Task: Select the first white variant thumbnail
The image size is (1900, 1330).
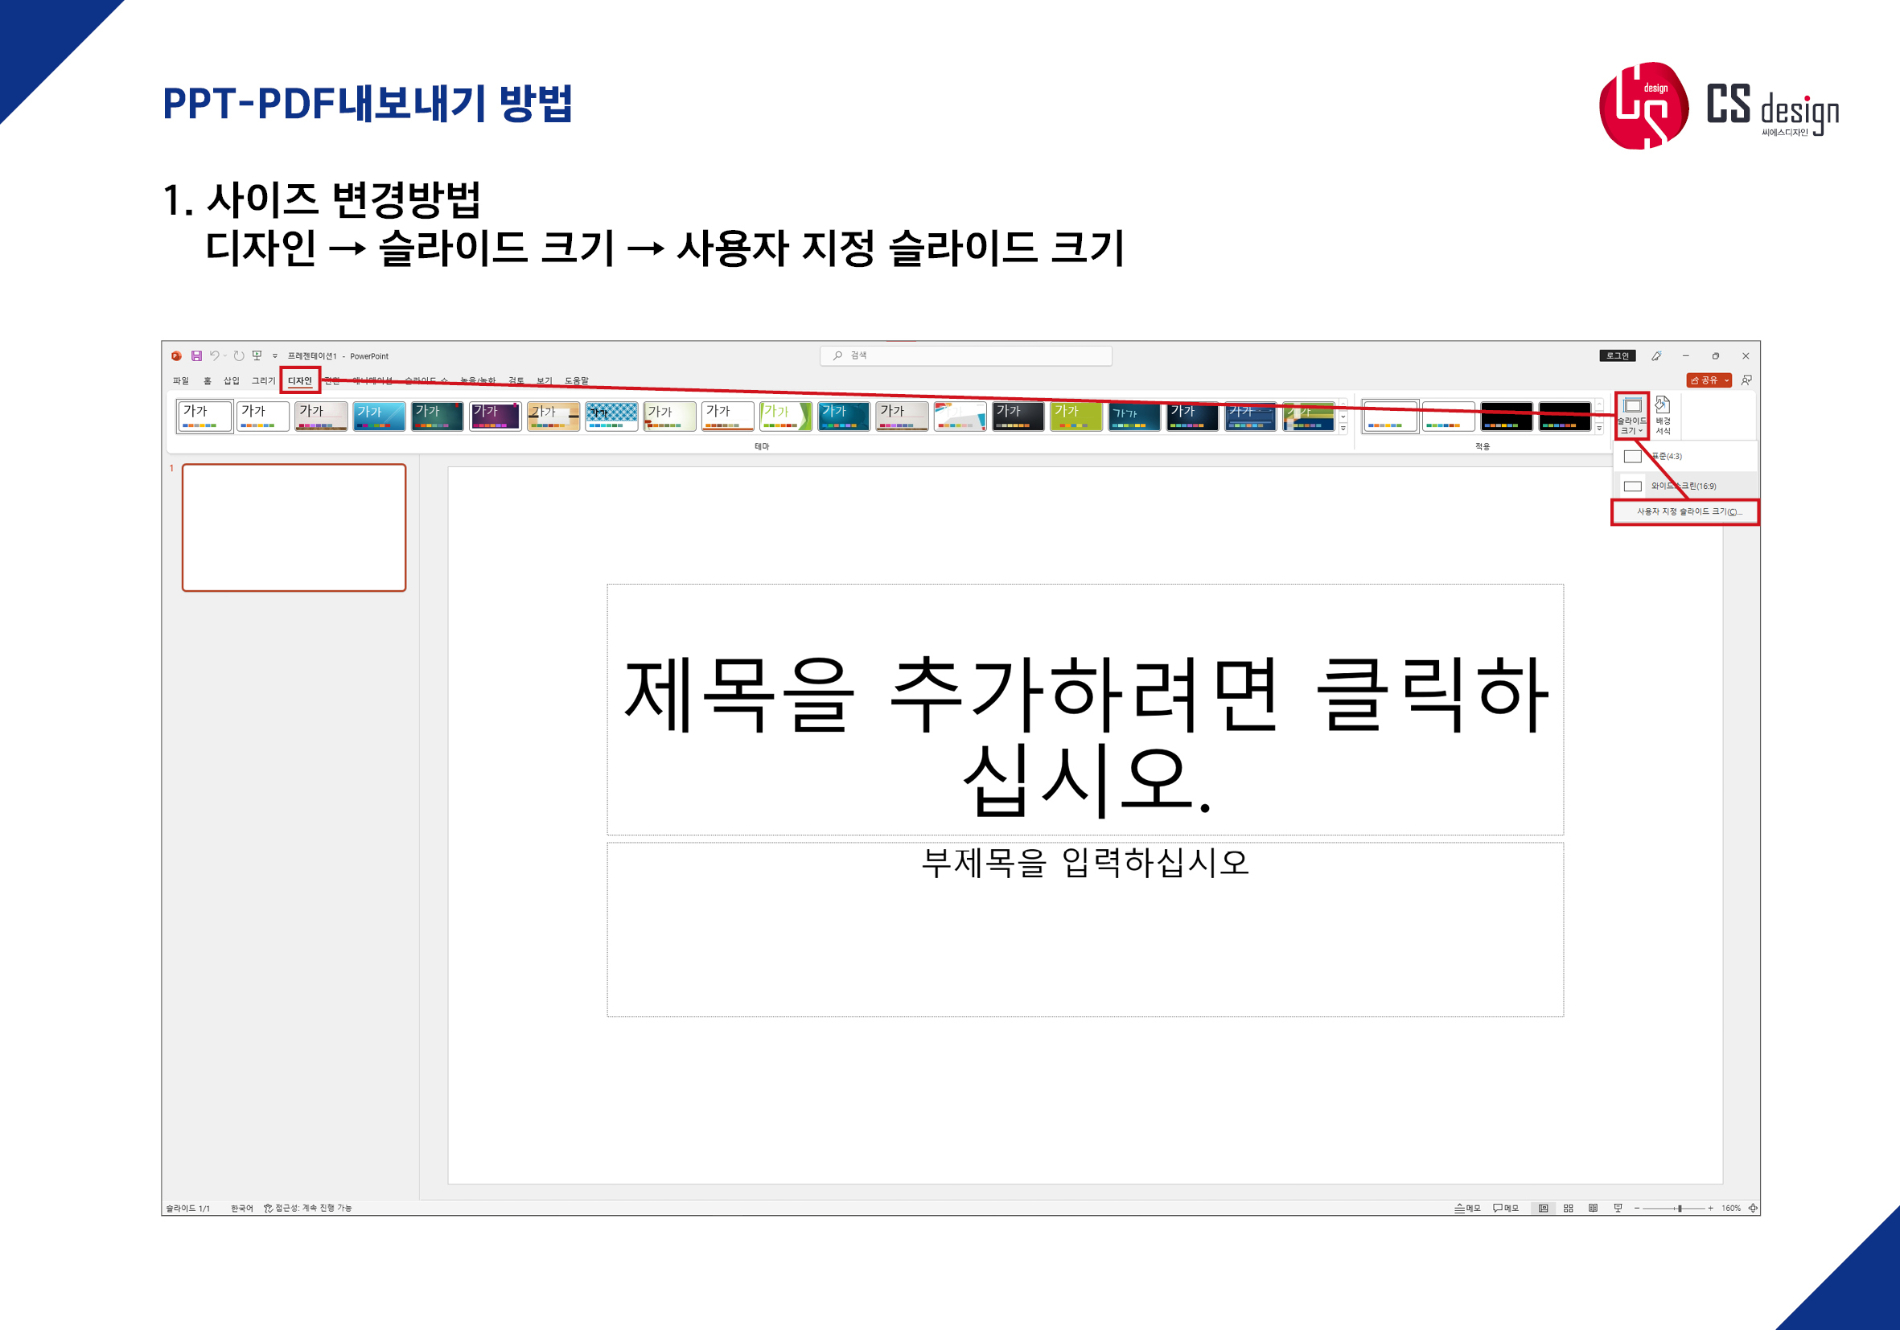Action: pos(1390,416)
